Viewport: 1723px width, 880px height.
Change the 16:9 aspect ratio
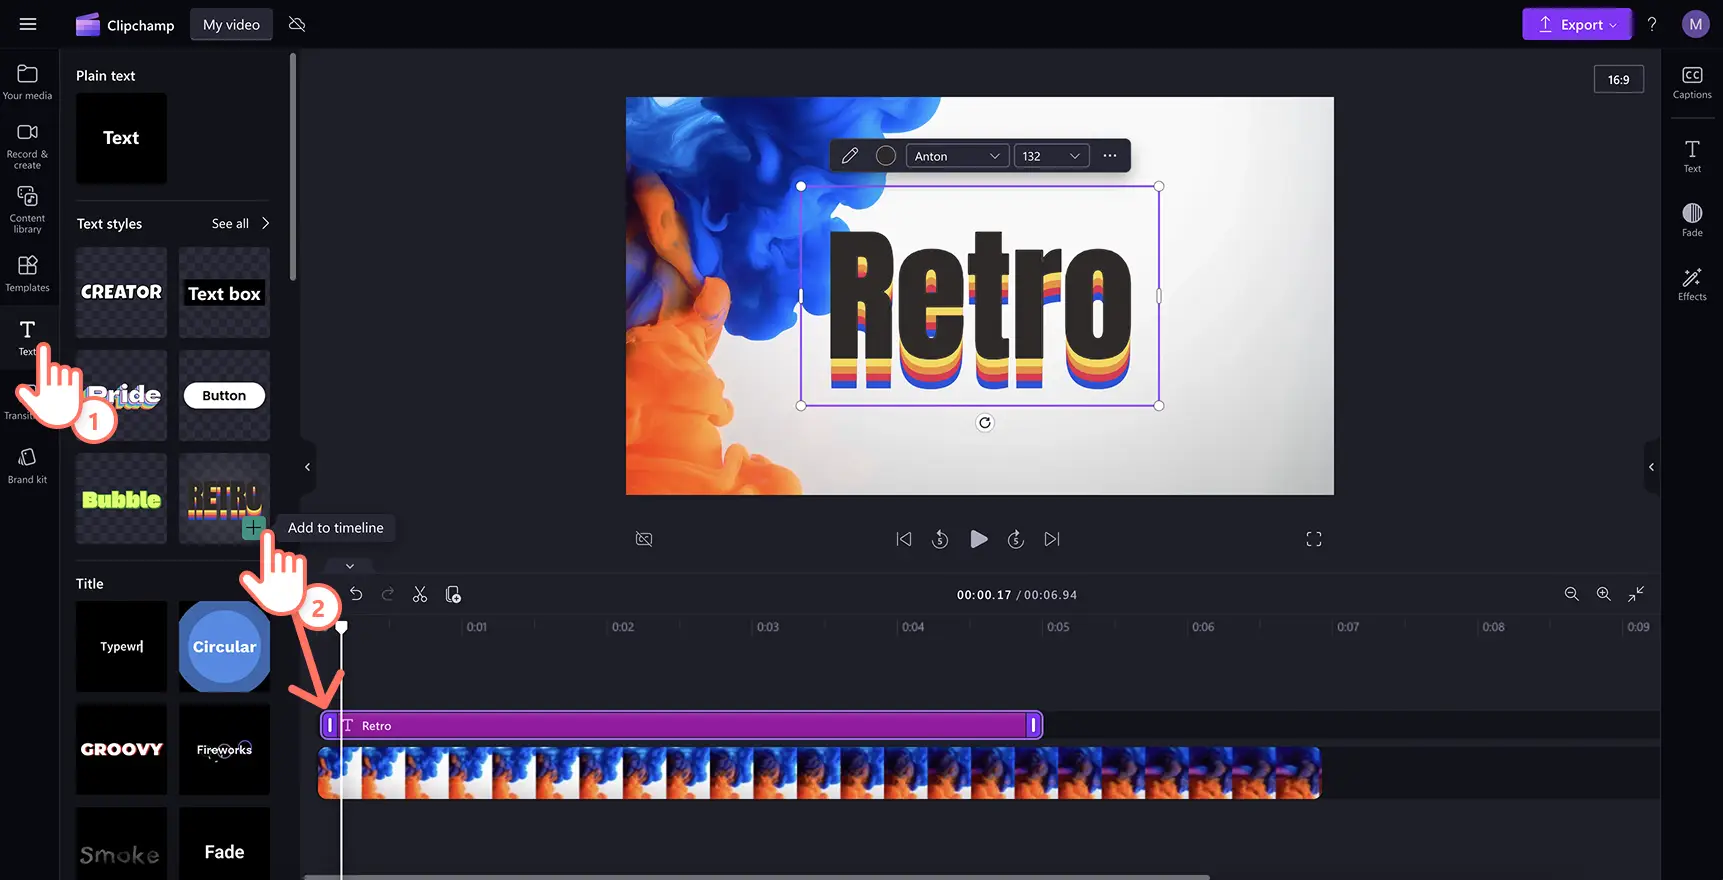point(1618,79)
